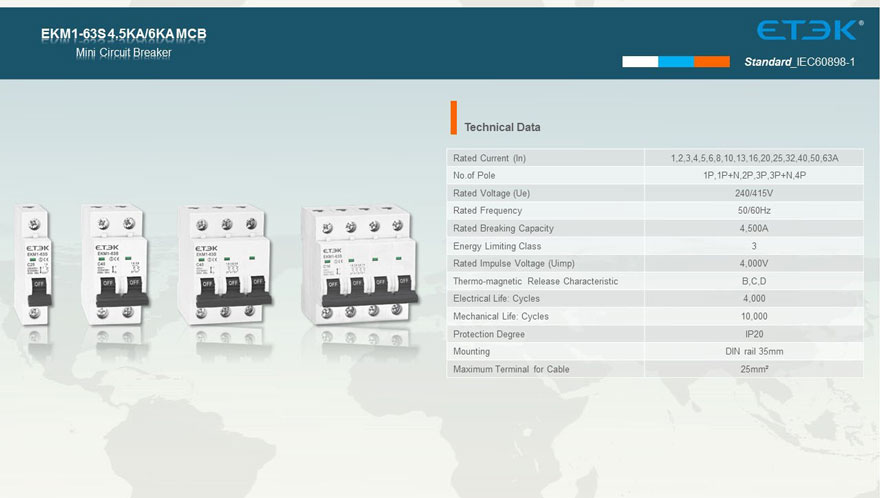Click the 'Technical Data' heading
Viewport: 880px width, 498px height.
tap(502, 127)
